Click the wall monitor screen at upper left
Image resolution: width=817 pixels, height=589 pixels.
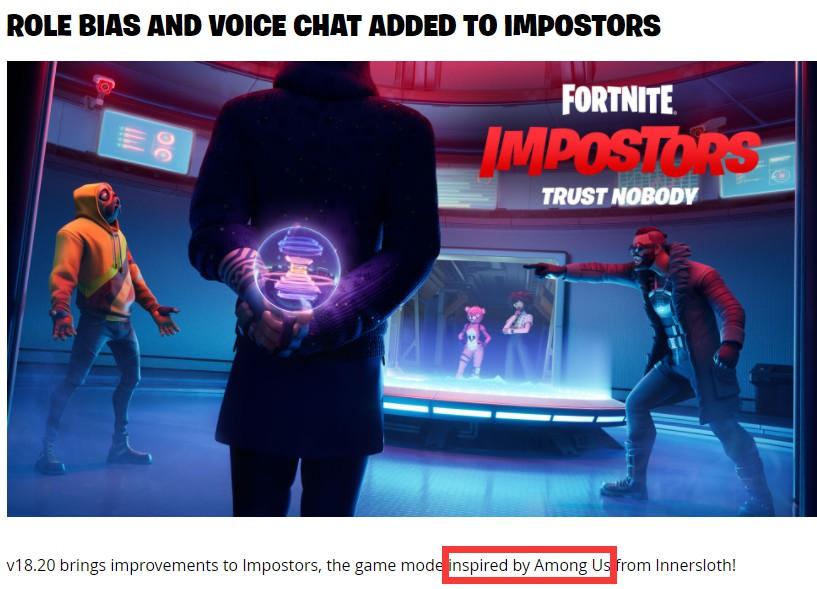click(x=145, y=141)
